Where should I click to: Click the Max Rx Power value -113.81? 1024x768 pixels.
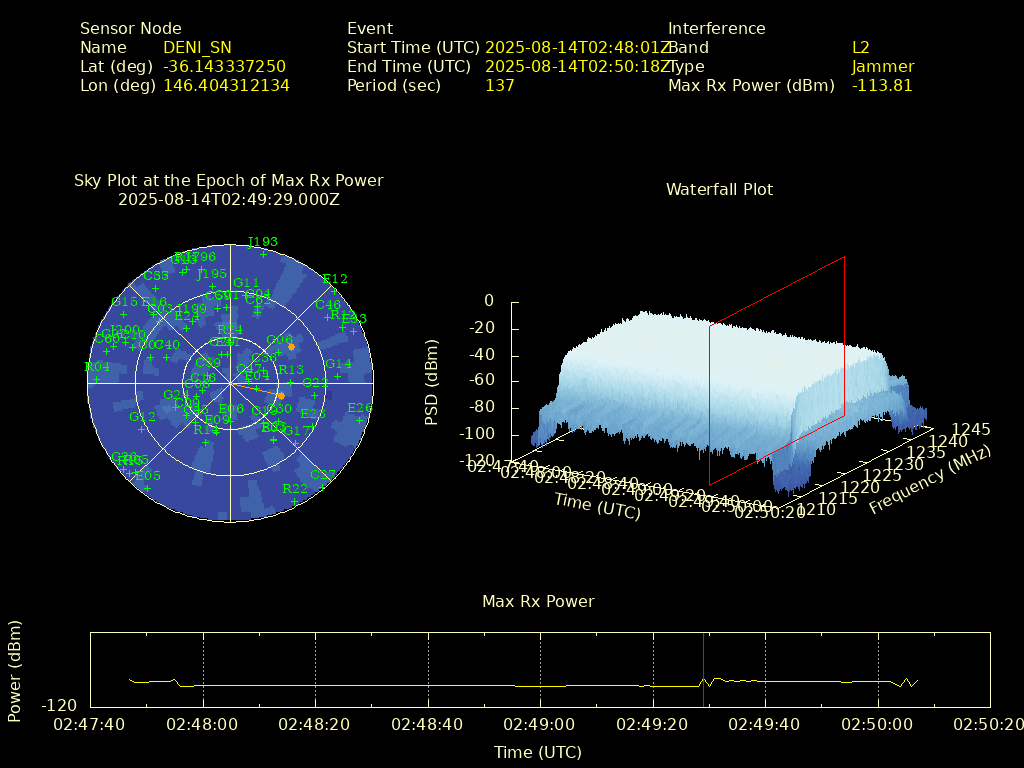click(882, 85)
